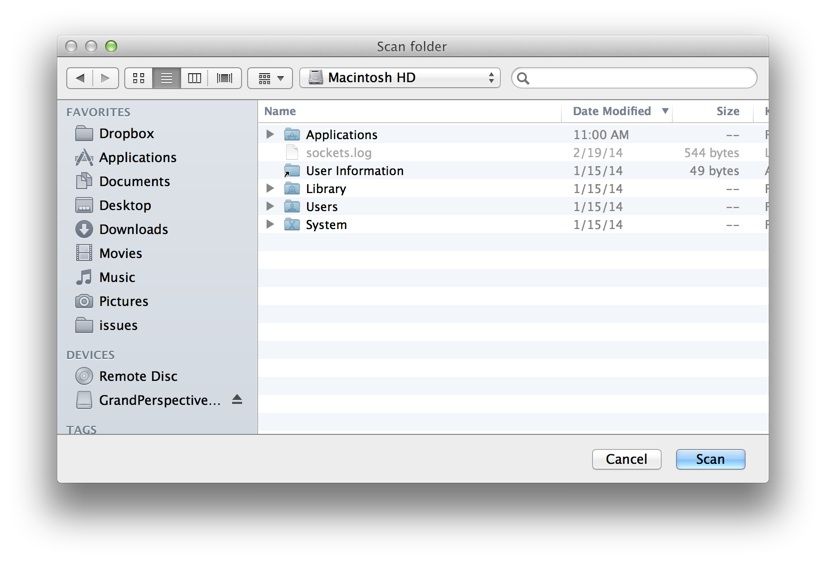Open the item arrangement dropdown
The width and height of the screenshot is (826, 562).
click(270, 78)
